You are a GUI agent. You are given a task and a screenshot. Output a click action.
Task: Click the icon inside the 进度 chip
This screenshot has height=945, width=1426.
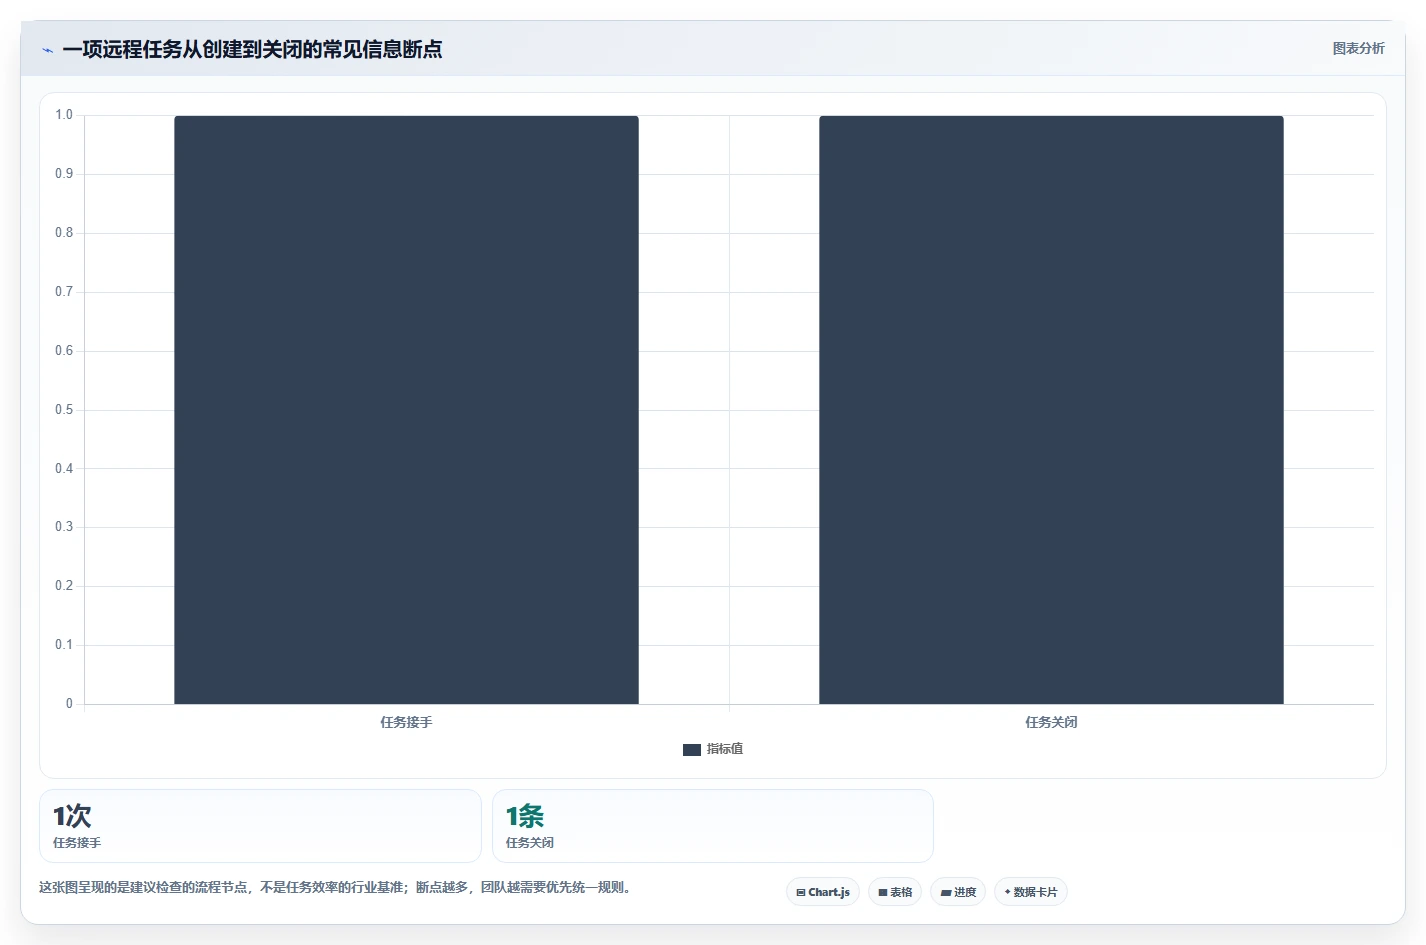click(x=946, y=892)
